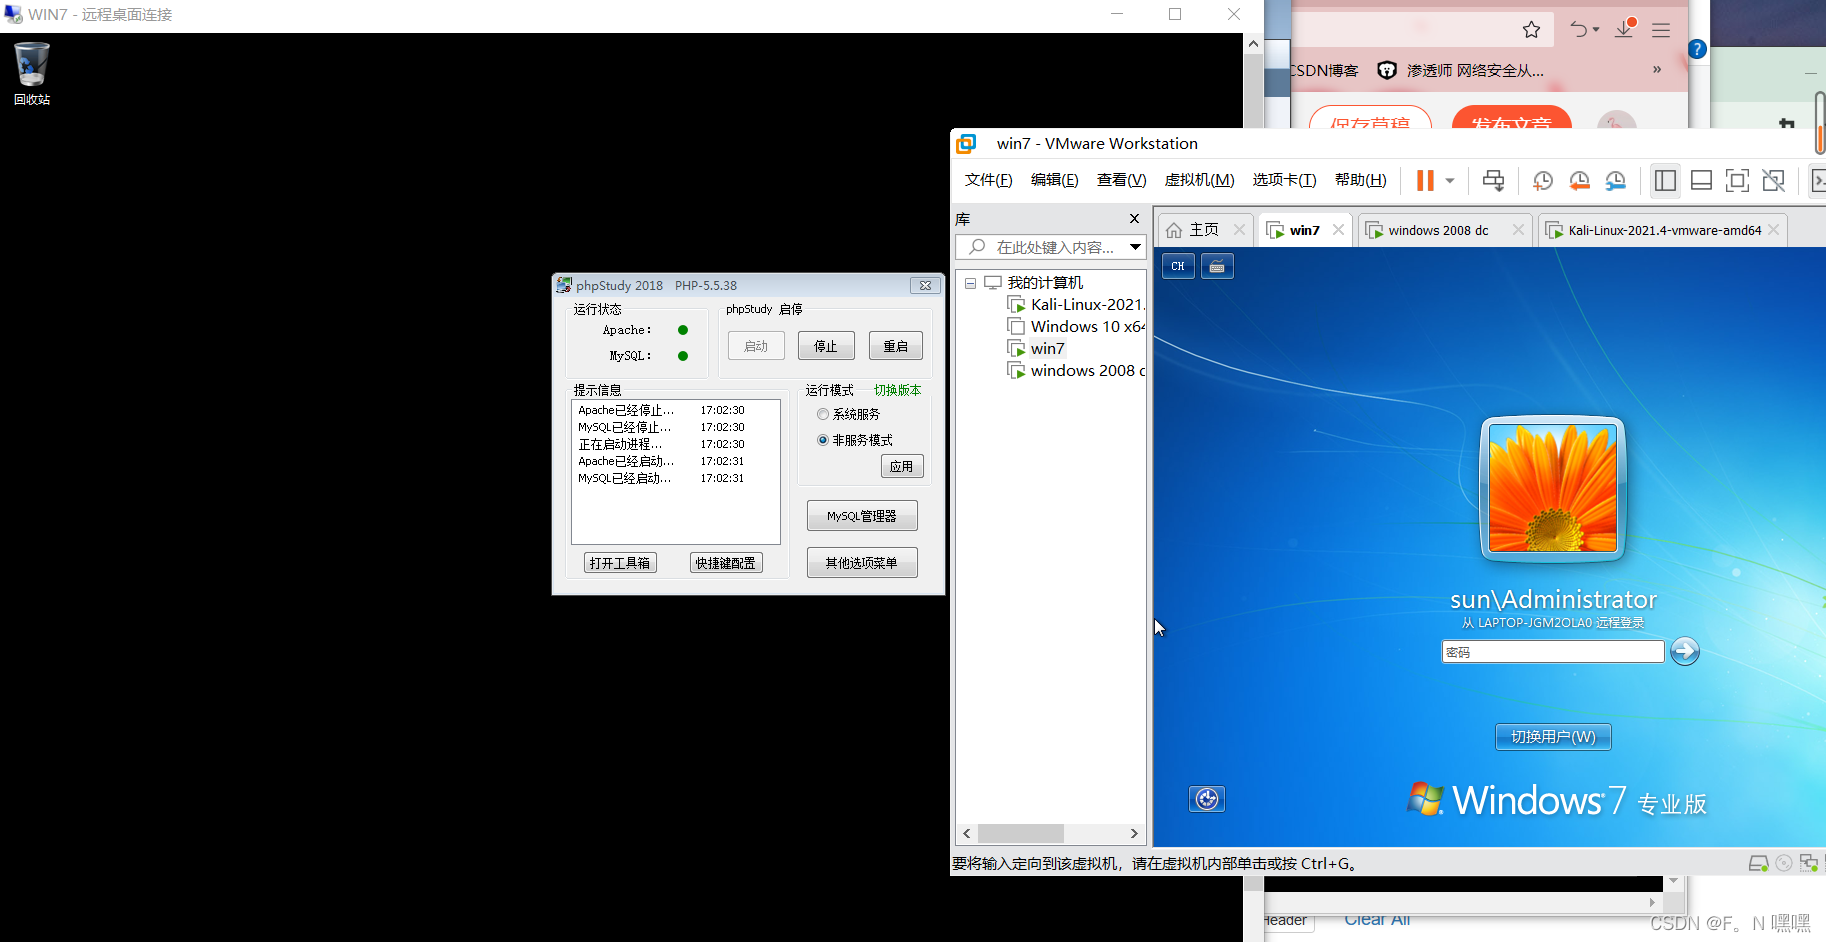Viewport: 1826px width, 942px height.
Task: Click the 打开工具箱 button
Action: [x=620, y=563]
